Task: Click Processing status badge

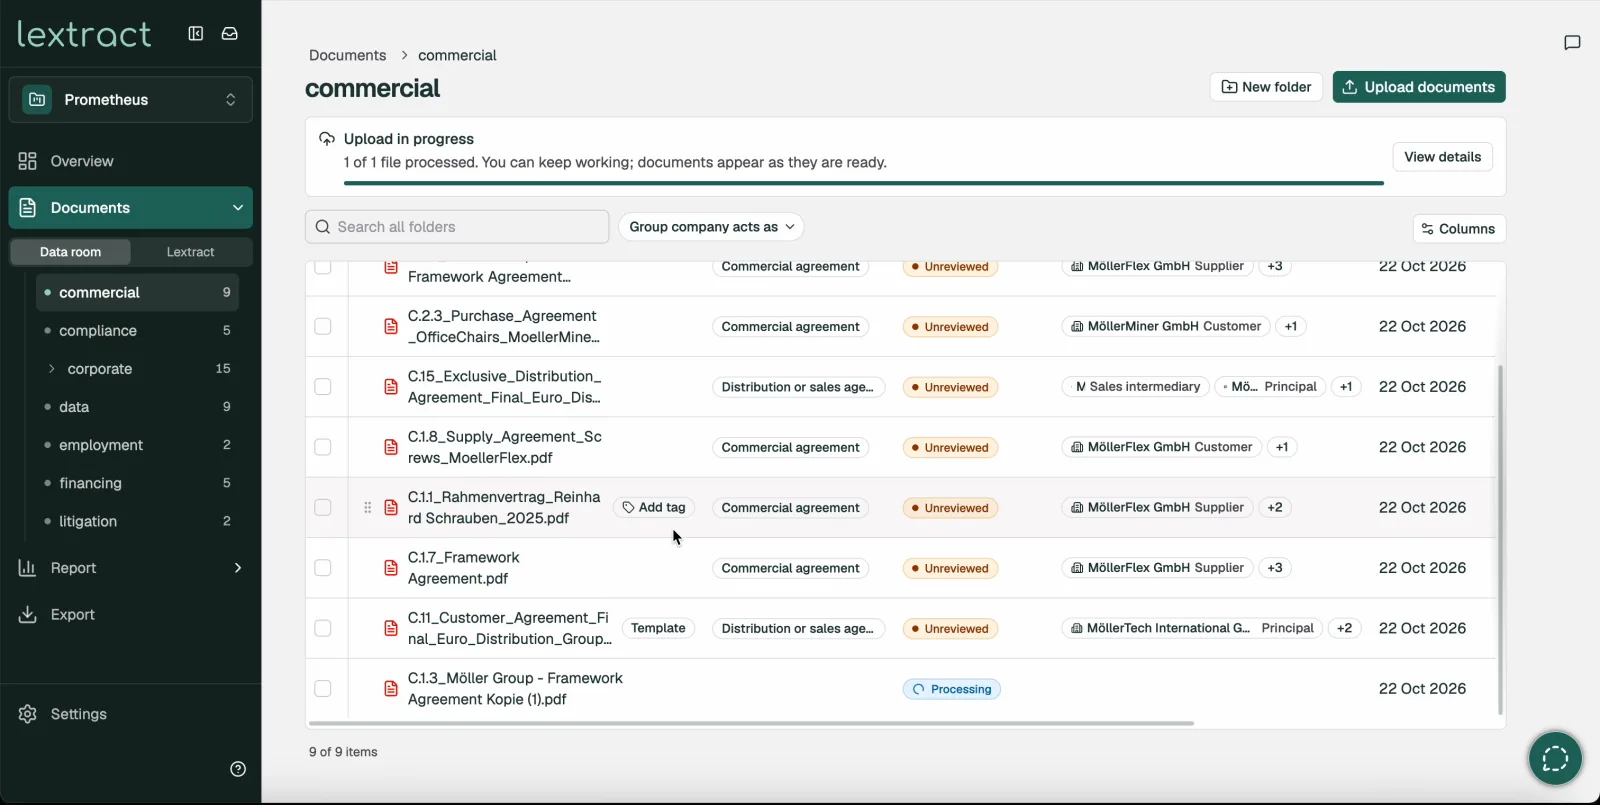Action: 951,689
